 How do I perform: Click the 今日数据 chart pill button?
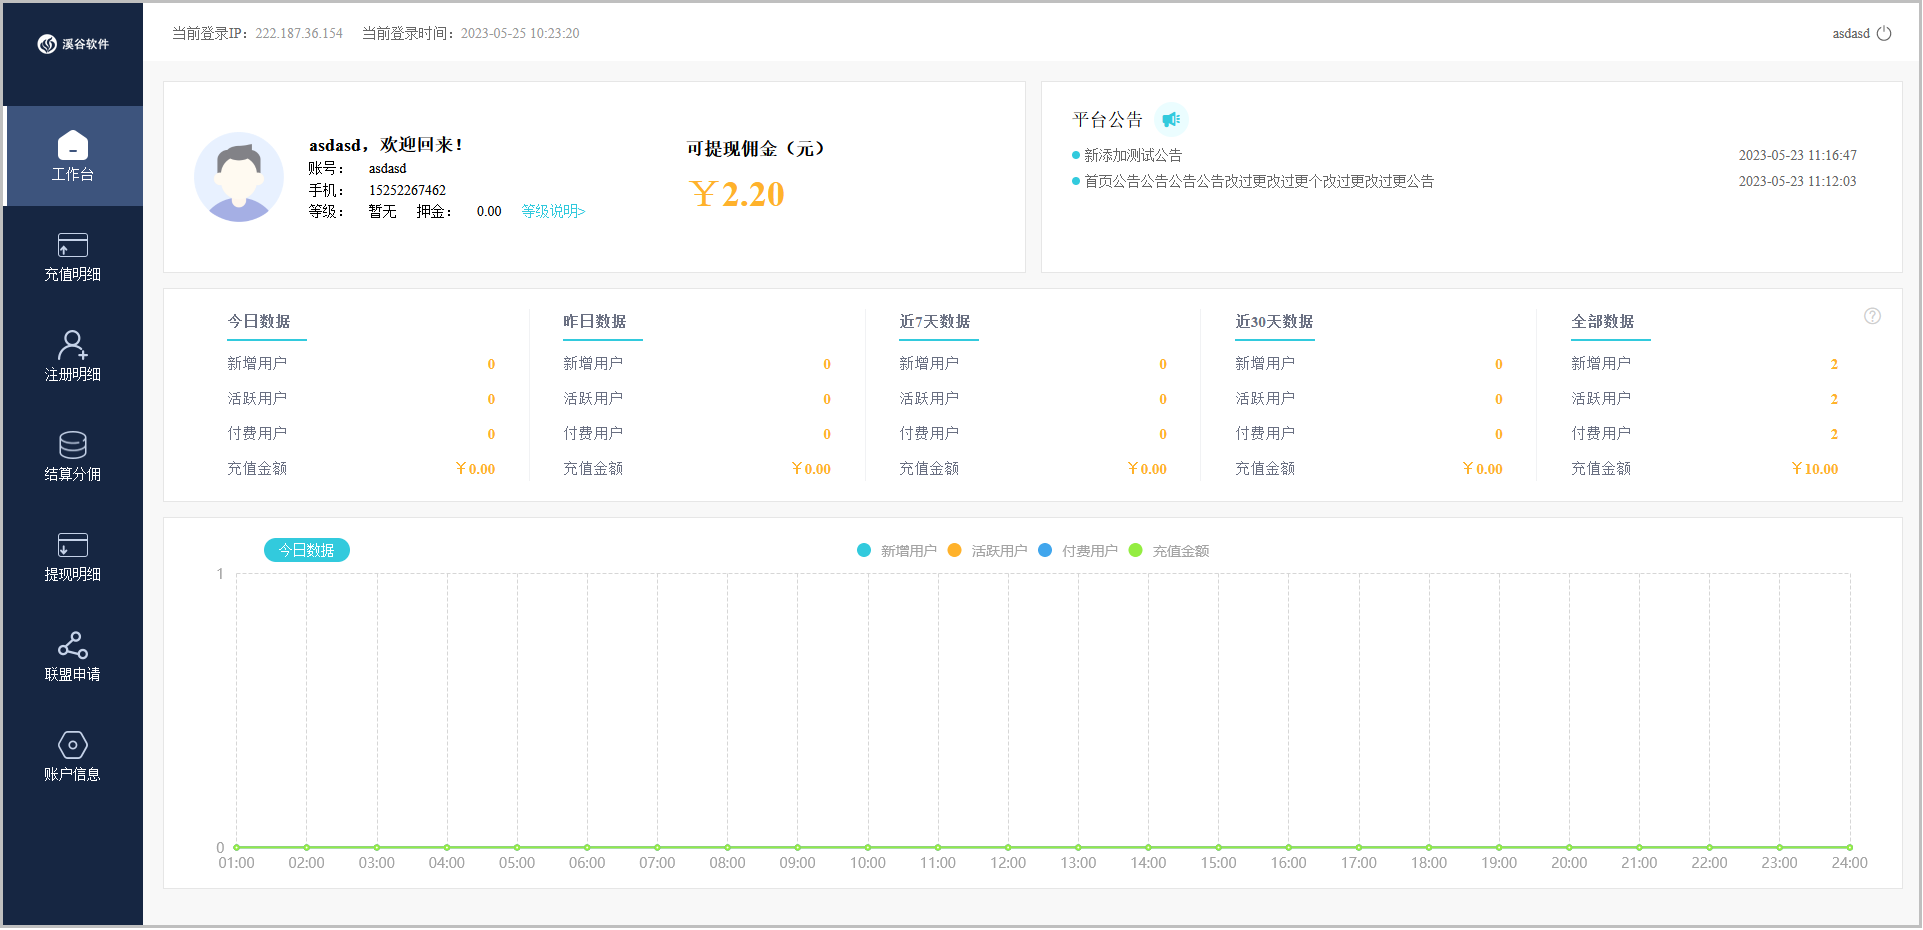click(307, 550)
